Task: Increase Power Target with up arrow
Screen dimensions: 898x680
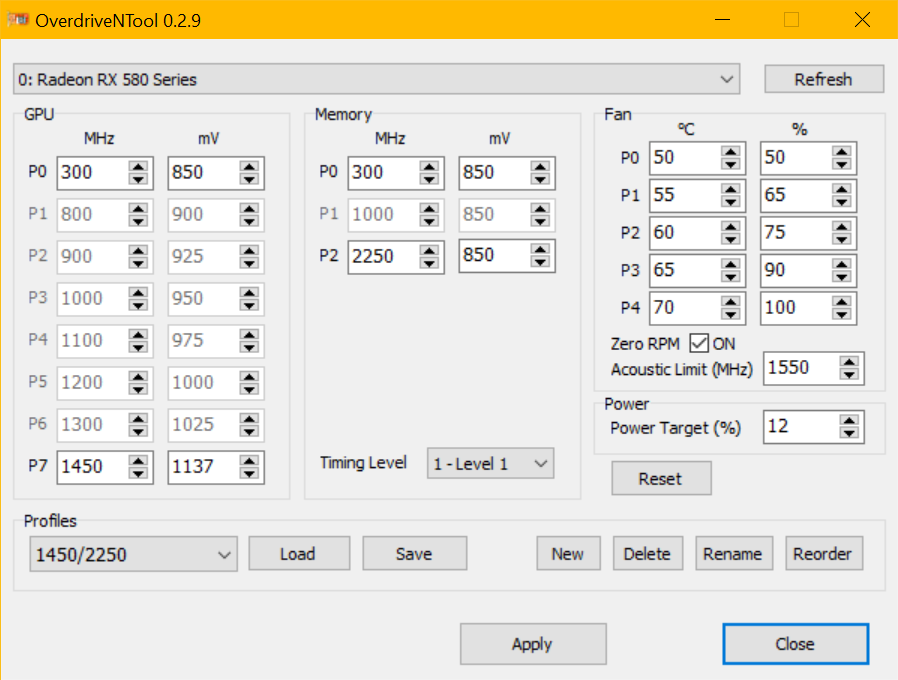Action: (x=849, y=420)
